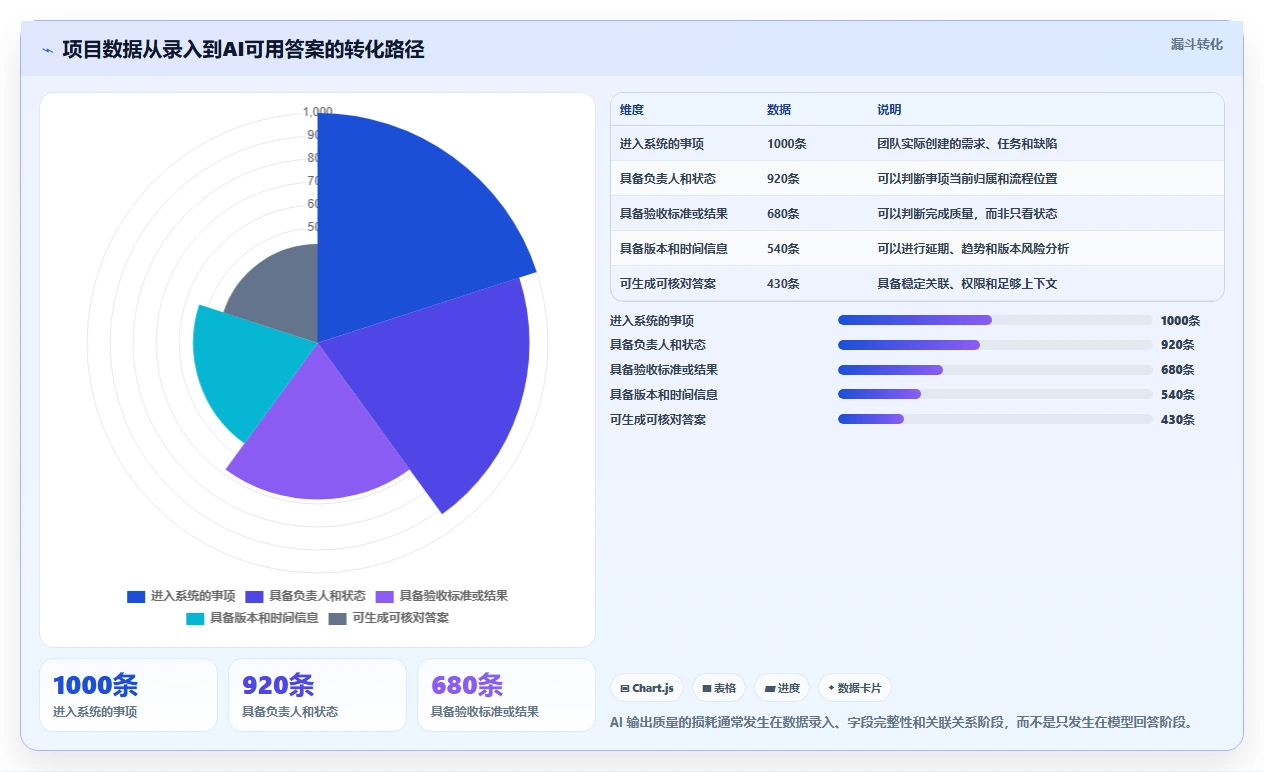
Task: Click the footnote starting AI 输出质量的损耗
Action: (x=902, y=722)
